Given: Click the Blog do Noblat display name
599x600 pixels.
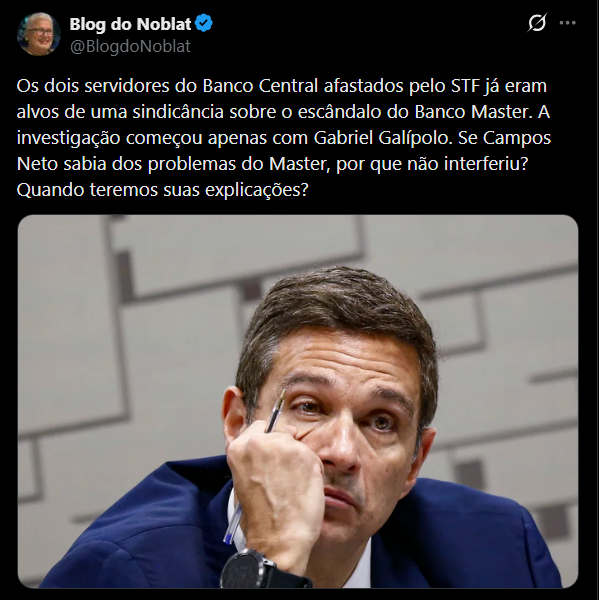Looking at the screenshot, I should pos(130,24).
